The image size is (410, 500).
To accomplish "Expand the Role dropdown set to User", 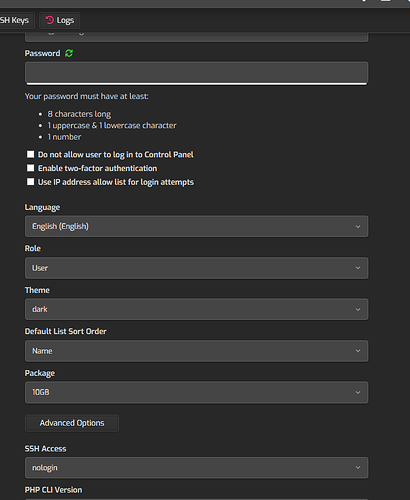I will pyautogui.click(x=196, y=268).
